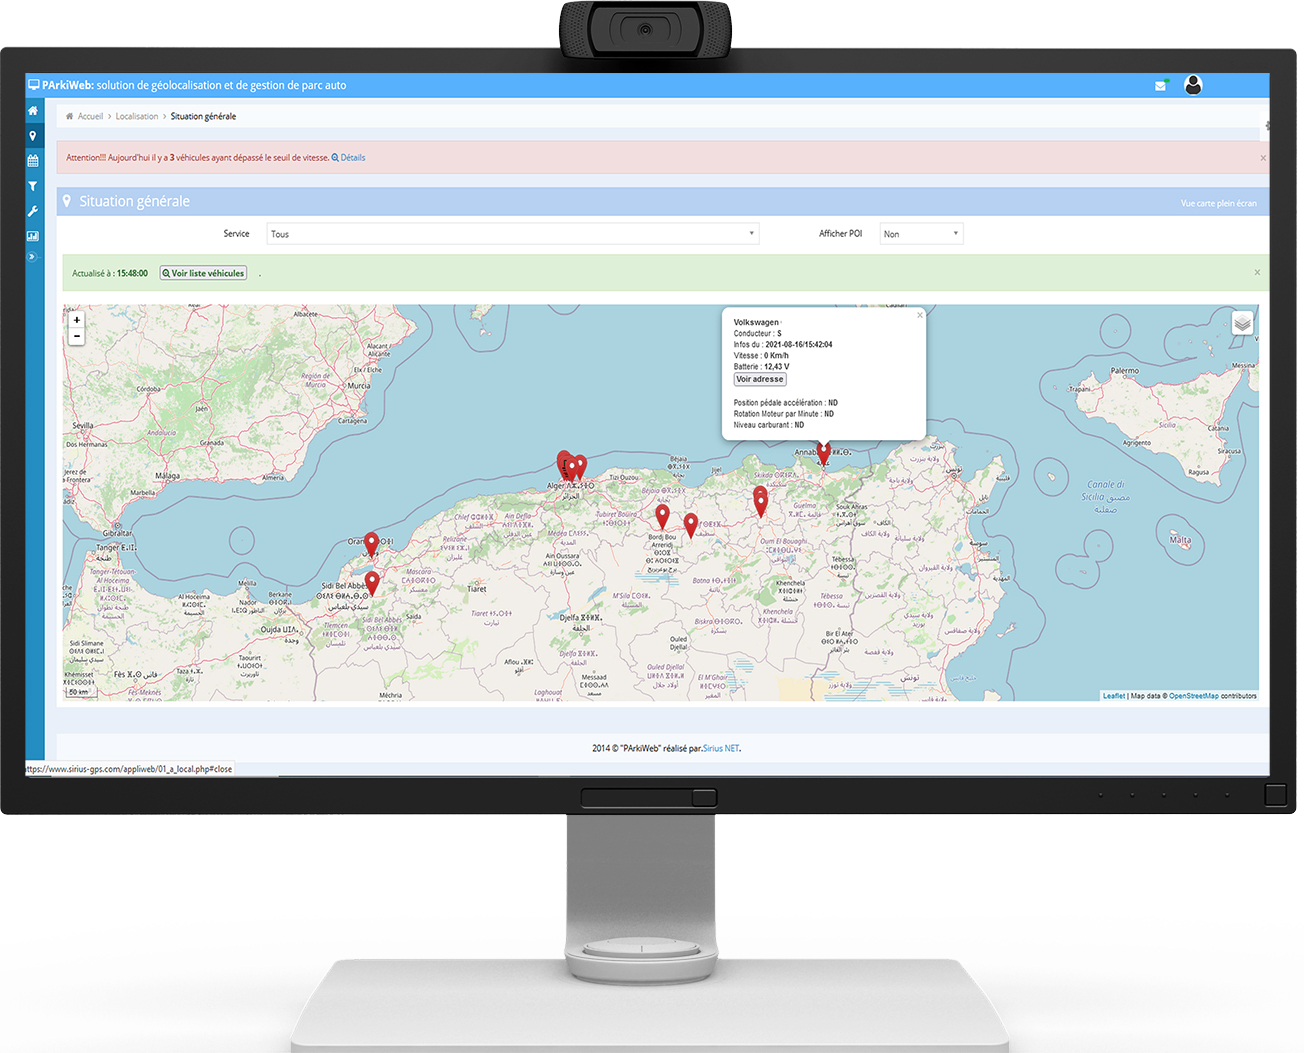Go to Accueil in the breadcrumb
This screenshot has height=1053, width=1304.
90,117
